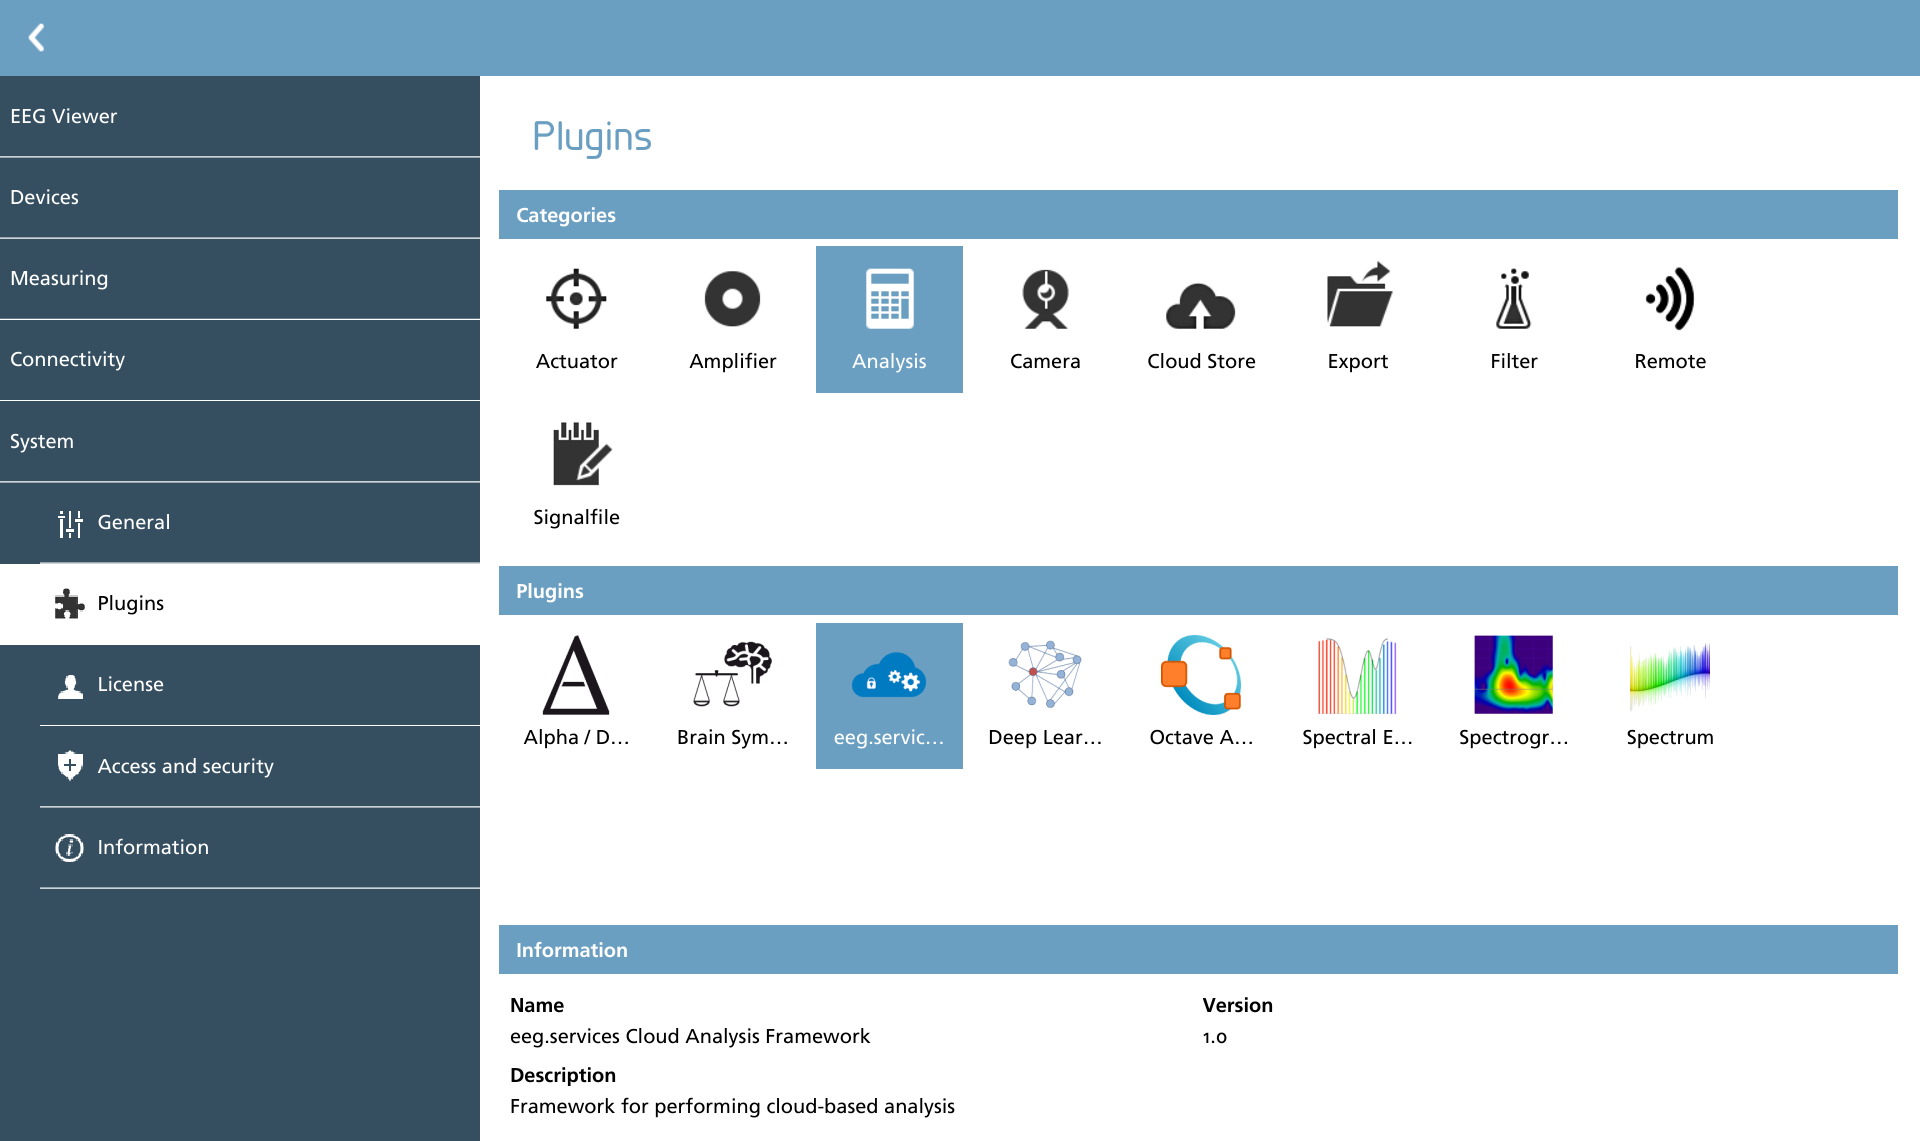Go back using the top-left arrow
This screenshot has width=1920, height=1141.
[37, 38]
